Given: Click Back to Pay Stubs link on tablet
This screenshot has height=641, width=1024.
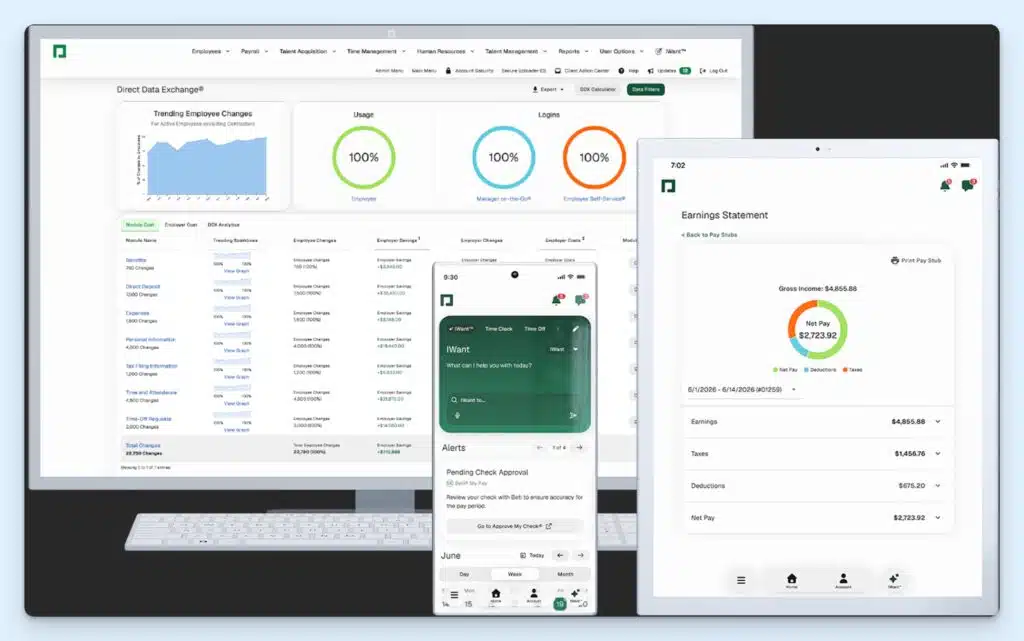Looking at the screenshot, I should pos(709,235).
